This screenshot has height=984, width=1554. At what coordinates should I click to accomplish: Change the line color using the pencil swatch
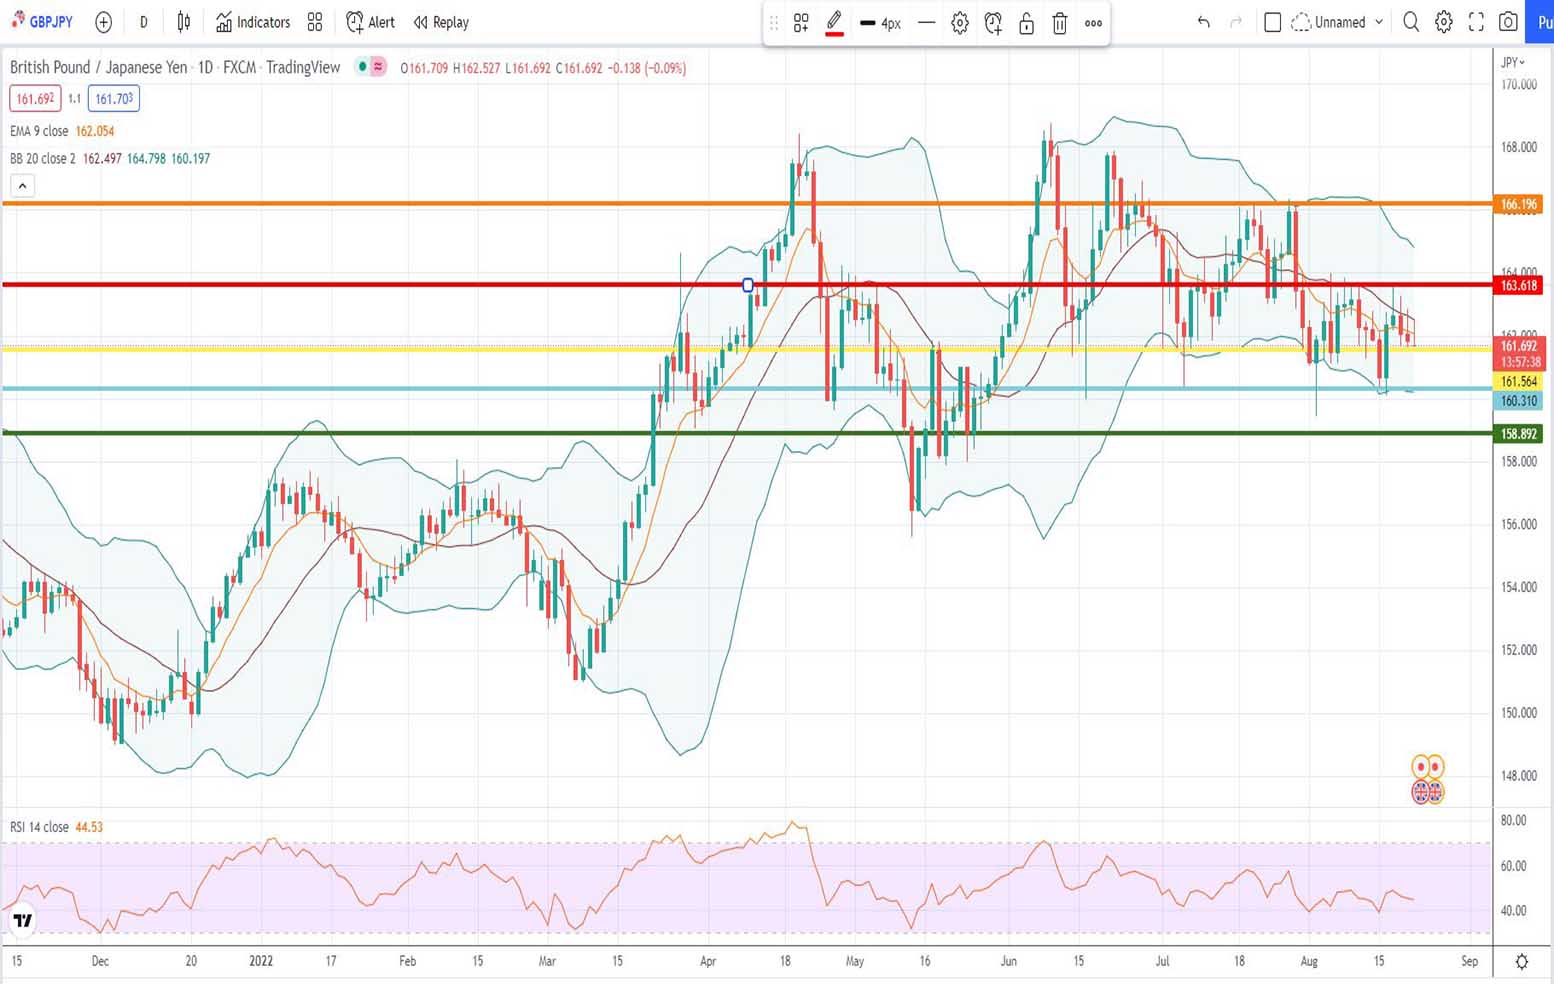tap(834, 23)
